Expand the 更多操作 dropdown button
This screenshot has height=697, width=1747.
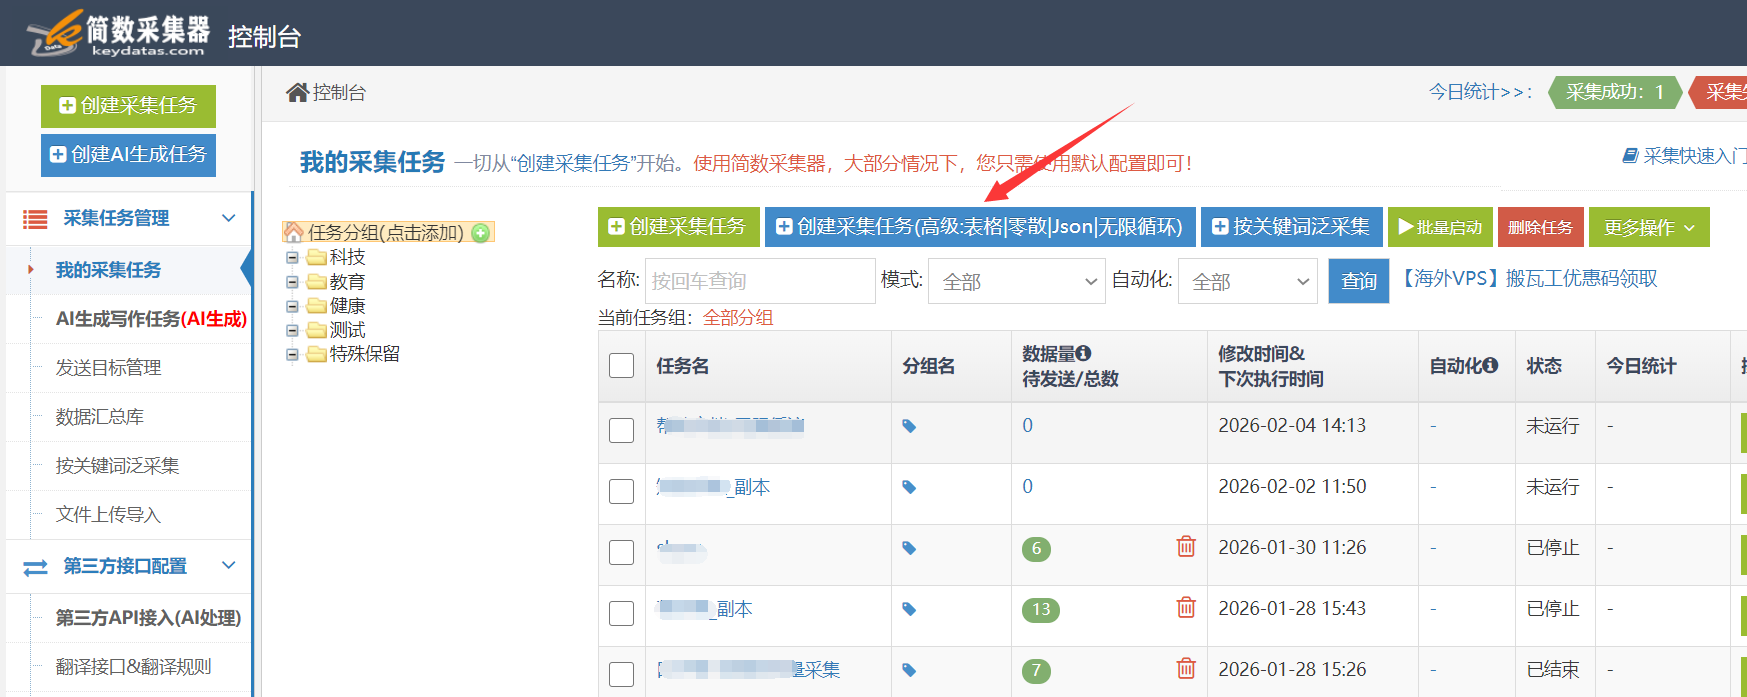pyautogui.click(x=1648, y=228)
